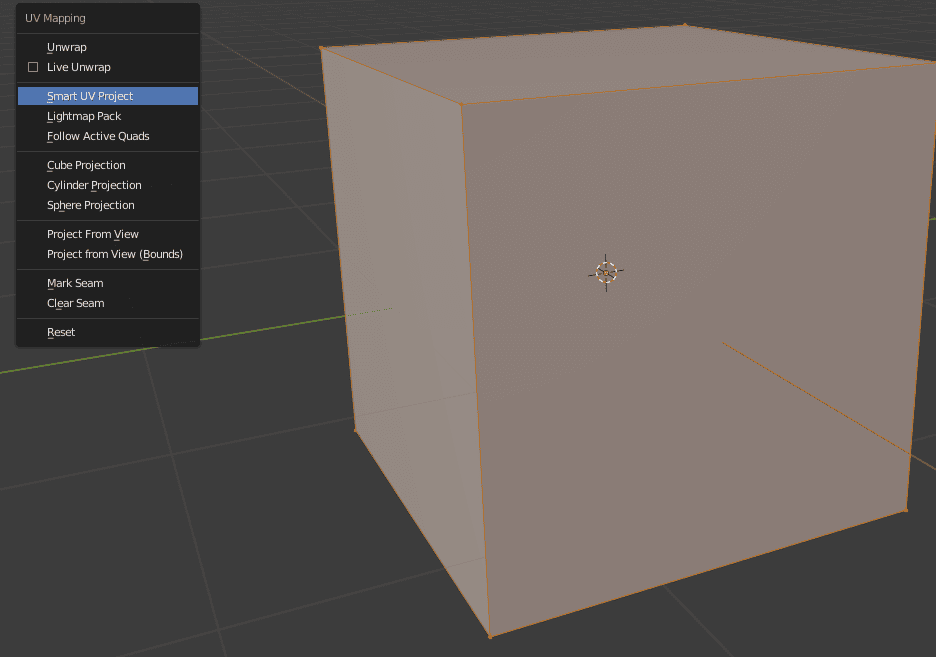Apply Cube Projection mapping

85,165
